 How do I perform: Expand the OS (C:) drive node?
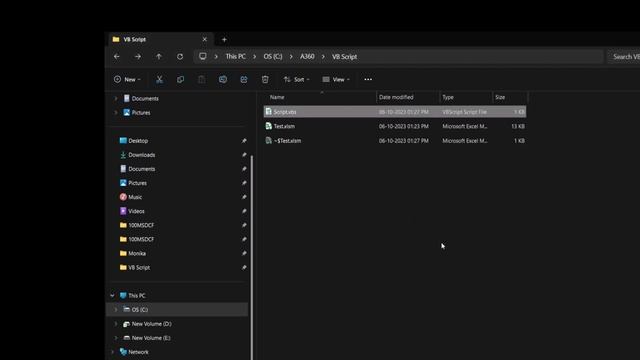116,310
